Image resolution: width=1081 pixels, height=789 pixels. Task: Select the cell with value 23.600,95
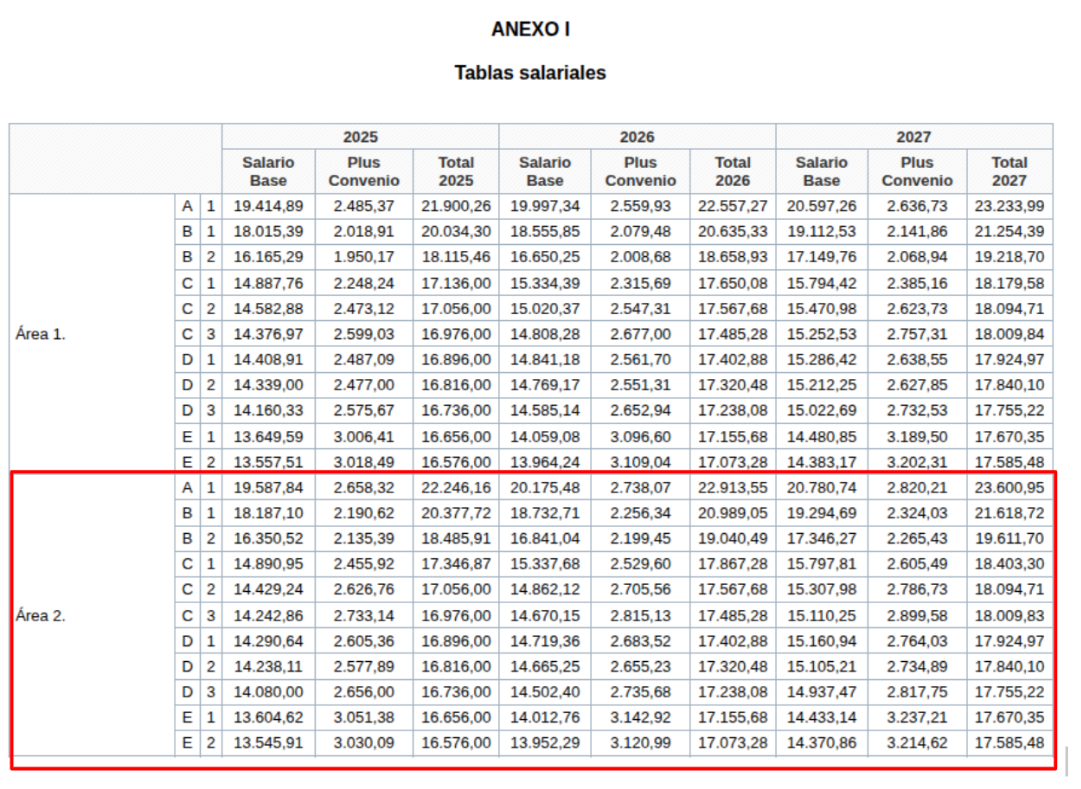pyautogui.click(x=1009, y=488)
